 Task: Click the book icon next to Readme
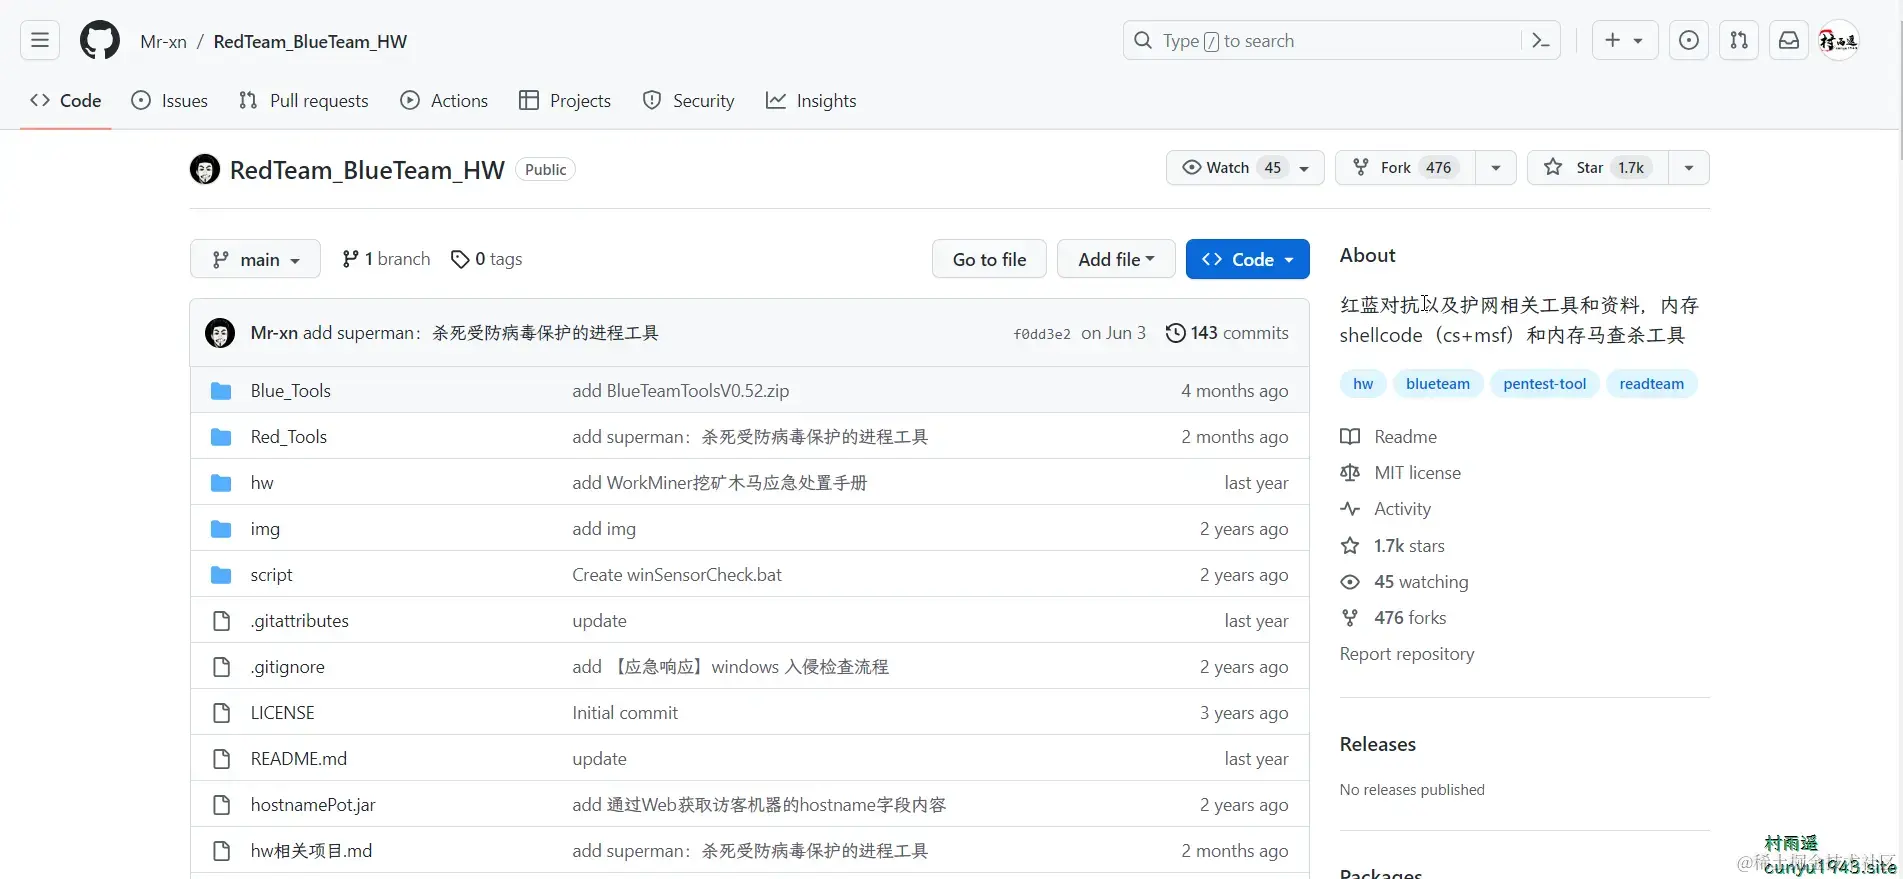pos(1350,437)
